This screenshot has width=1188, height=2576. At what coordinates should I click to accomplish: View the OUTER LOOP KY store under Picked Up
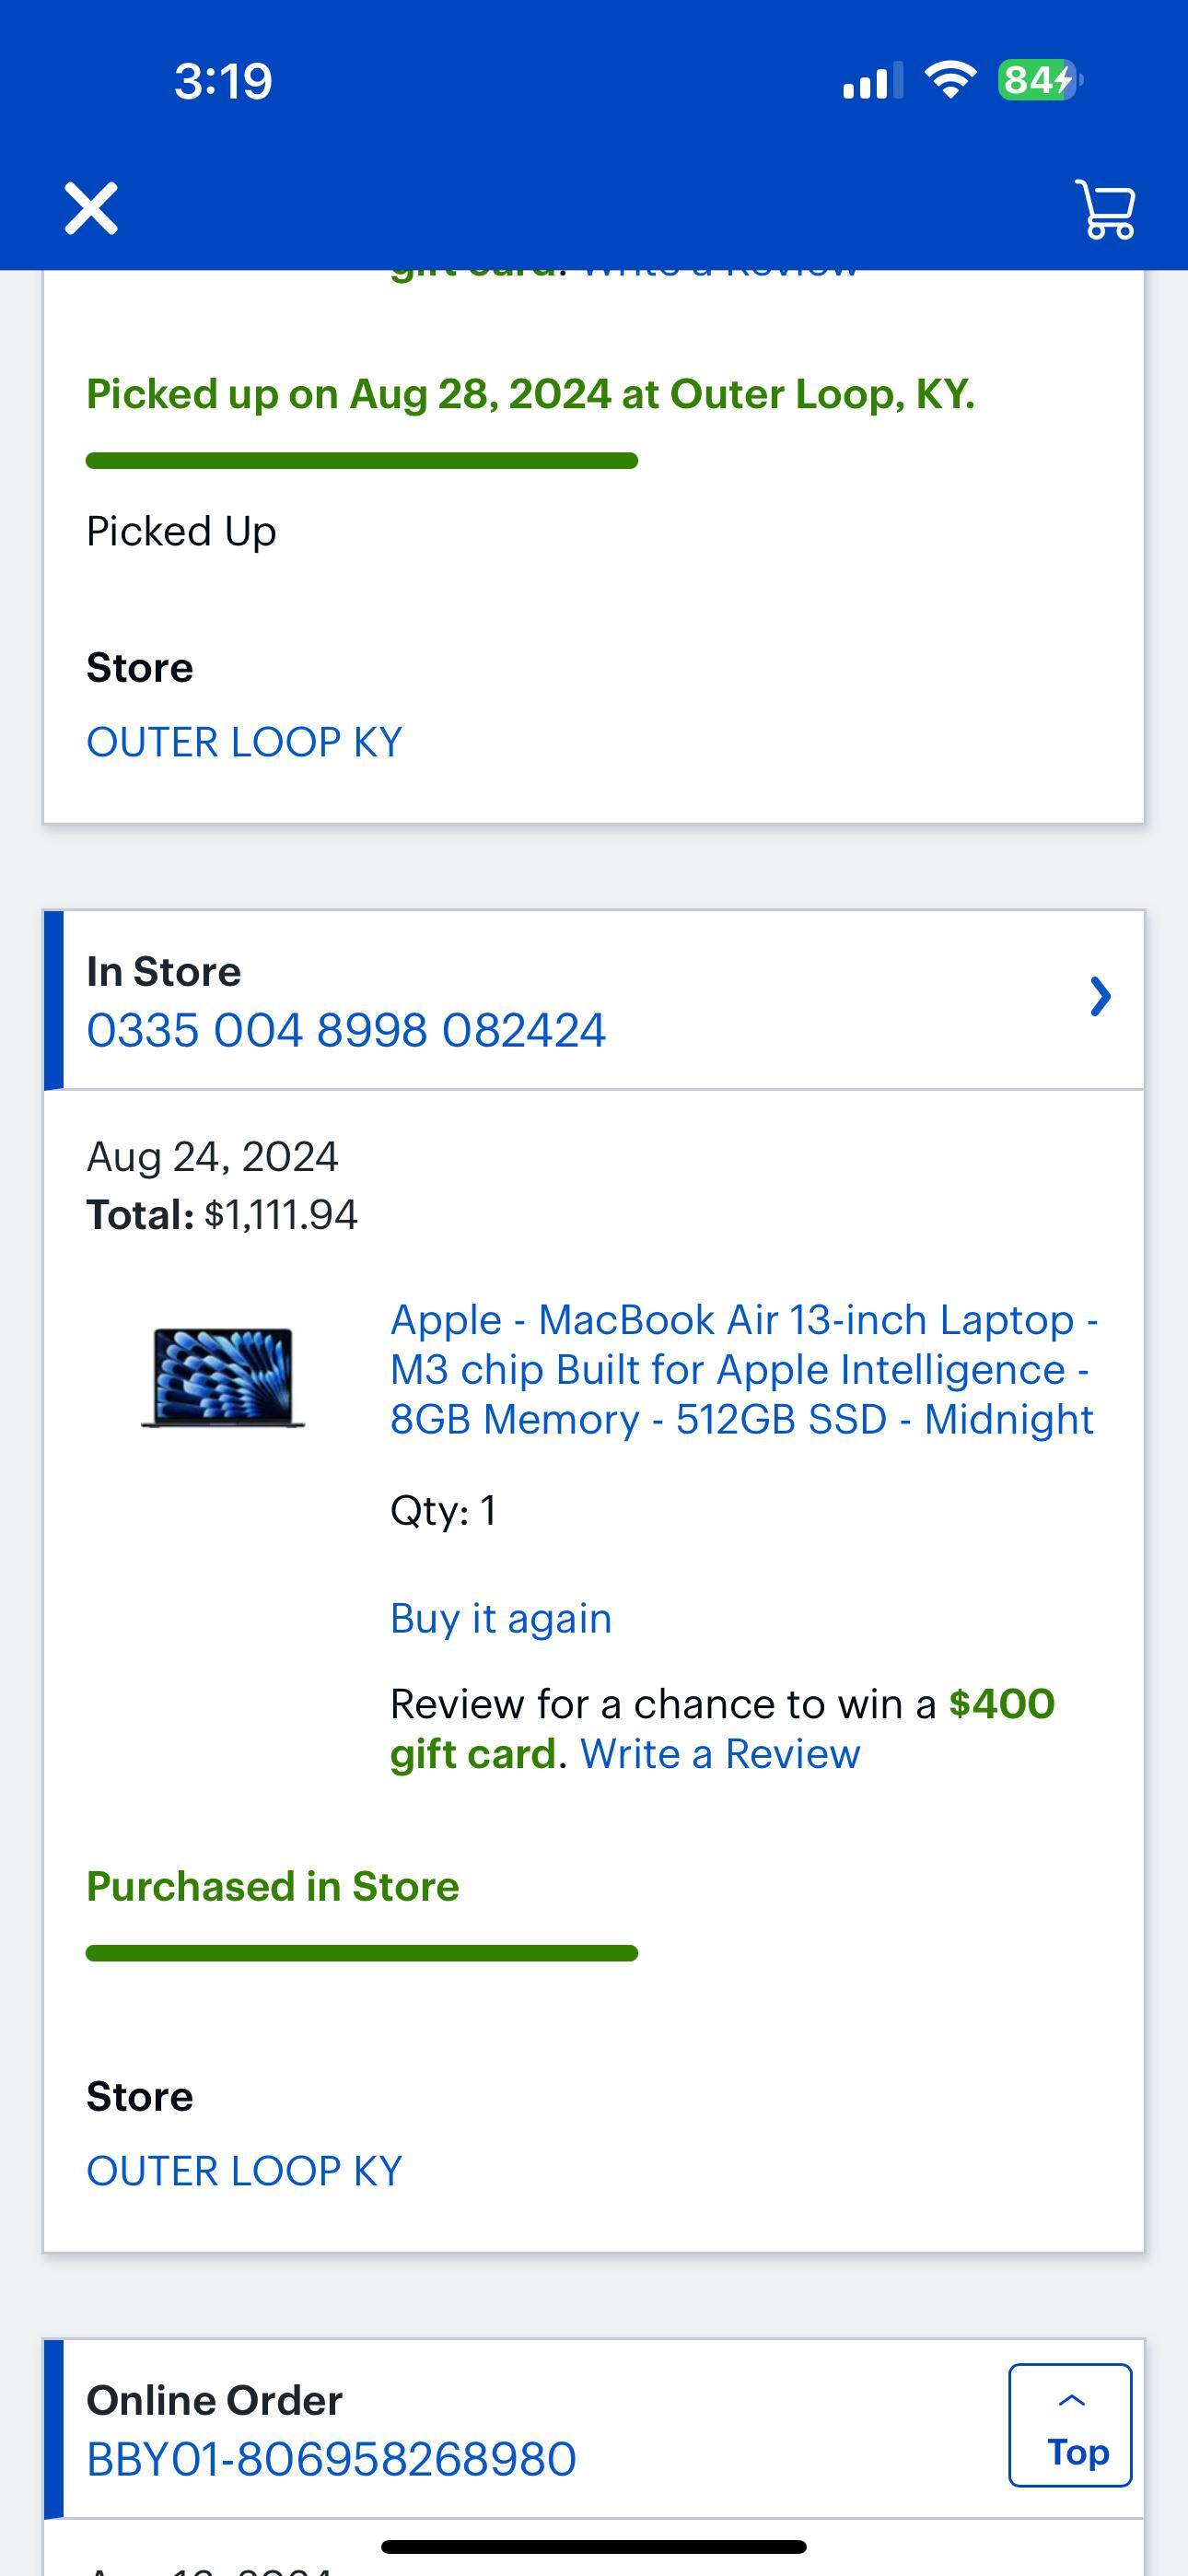pyautogui.click(x=244, y=742)
